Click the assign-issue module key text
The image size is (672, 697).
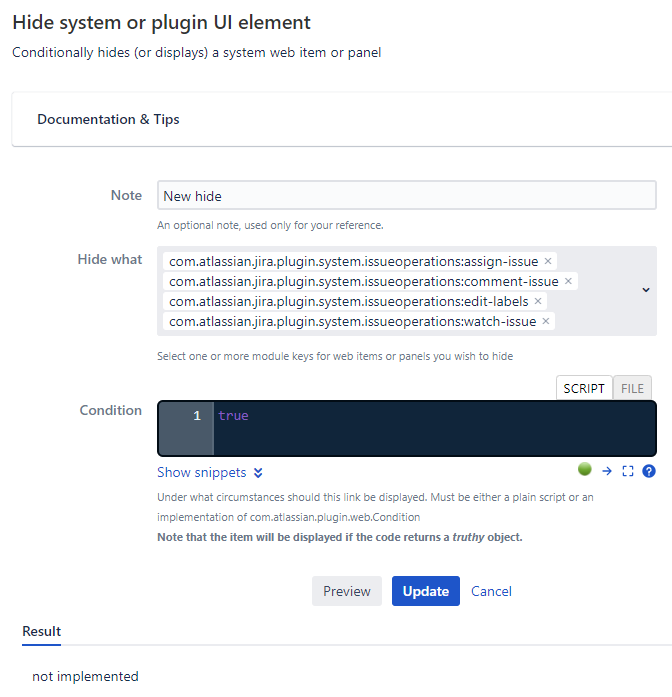[x=354, y=261]
